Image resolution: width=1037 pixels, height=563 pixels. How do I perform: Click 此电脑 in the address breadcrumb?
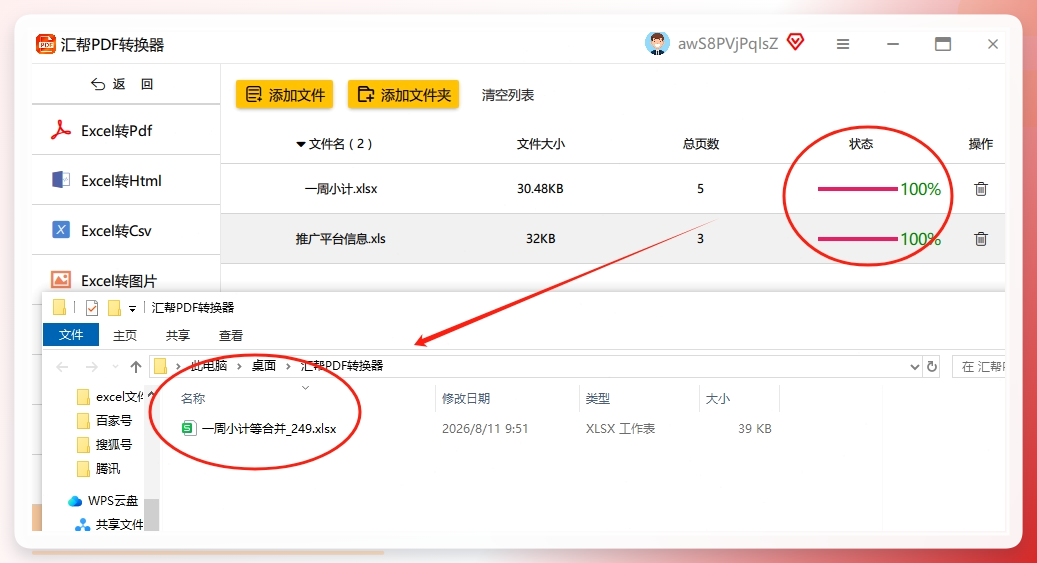pos(209,366)
